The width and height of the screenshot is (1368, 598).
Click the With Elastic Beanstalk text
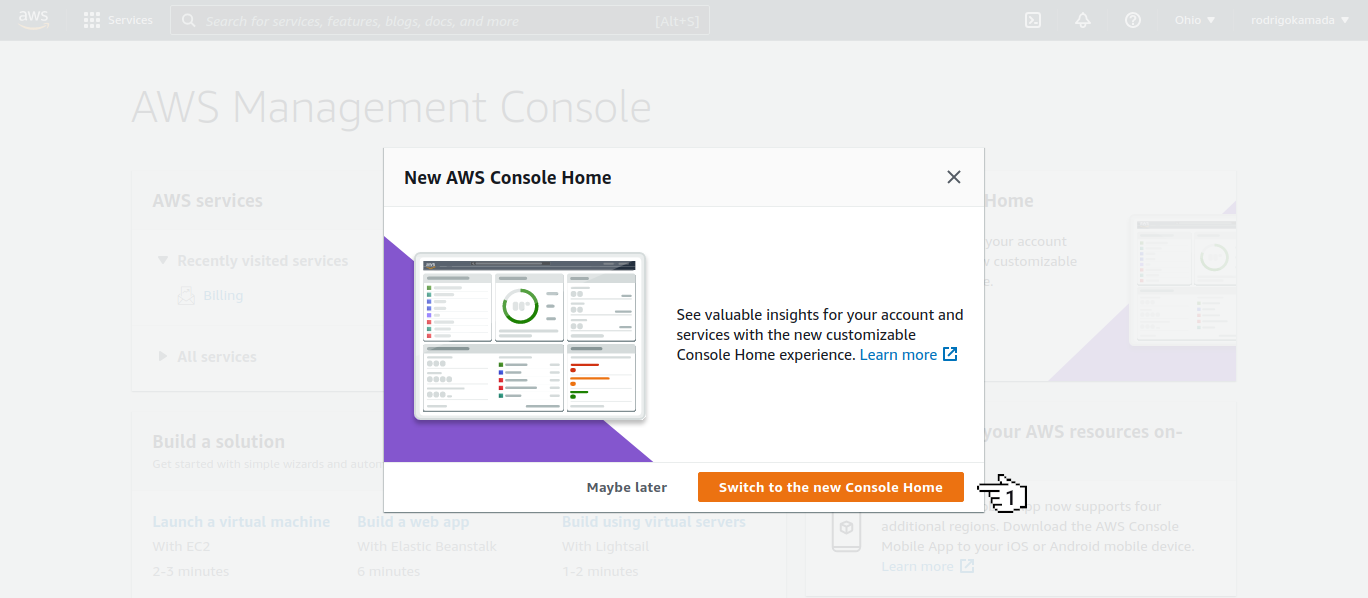[427, 546]
